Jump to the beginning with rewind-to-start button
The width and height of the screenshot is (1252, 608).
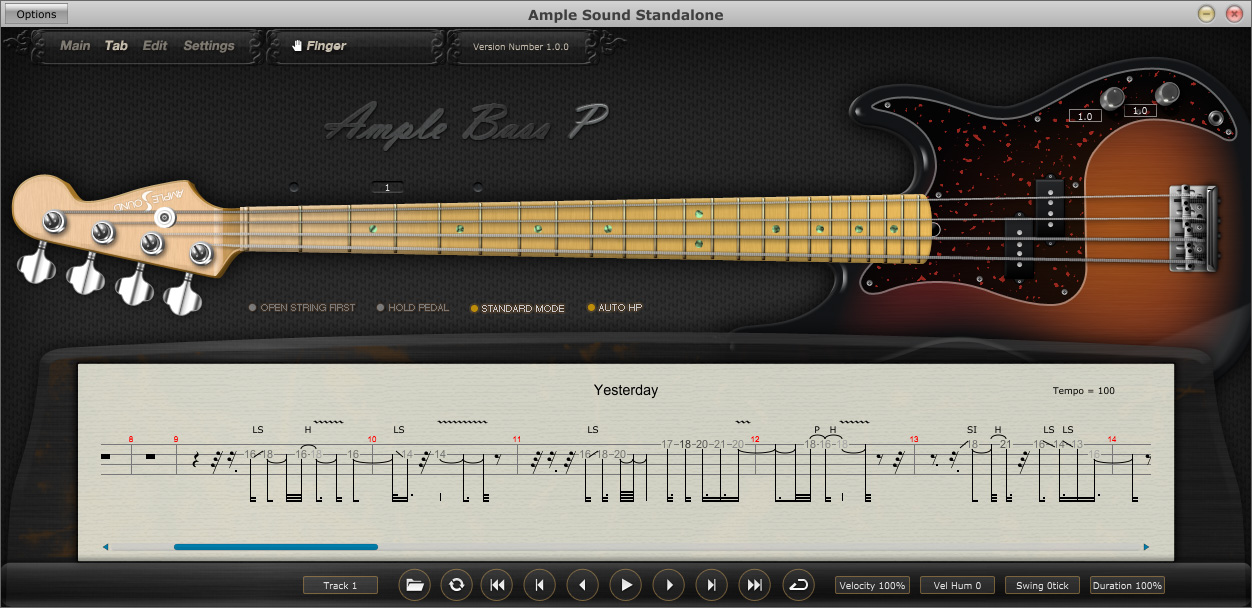click(x=497, y=585)
